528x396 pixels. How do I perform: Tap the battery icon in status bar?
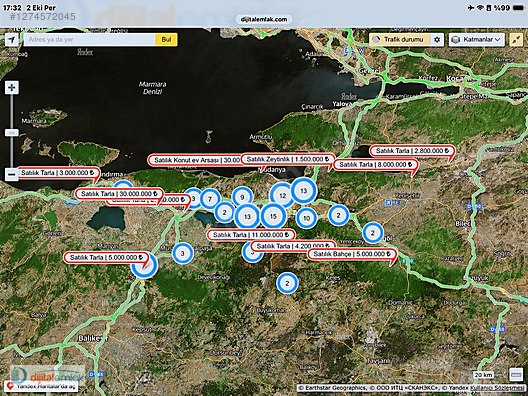click(518, 8)
